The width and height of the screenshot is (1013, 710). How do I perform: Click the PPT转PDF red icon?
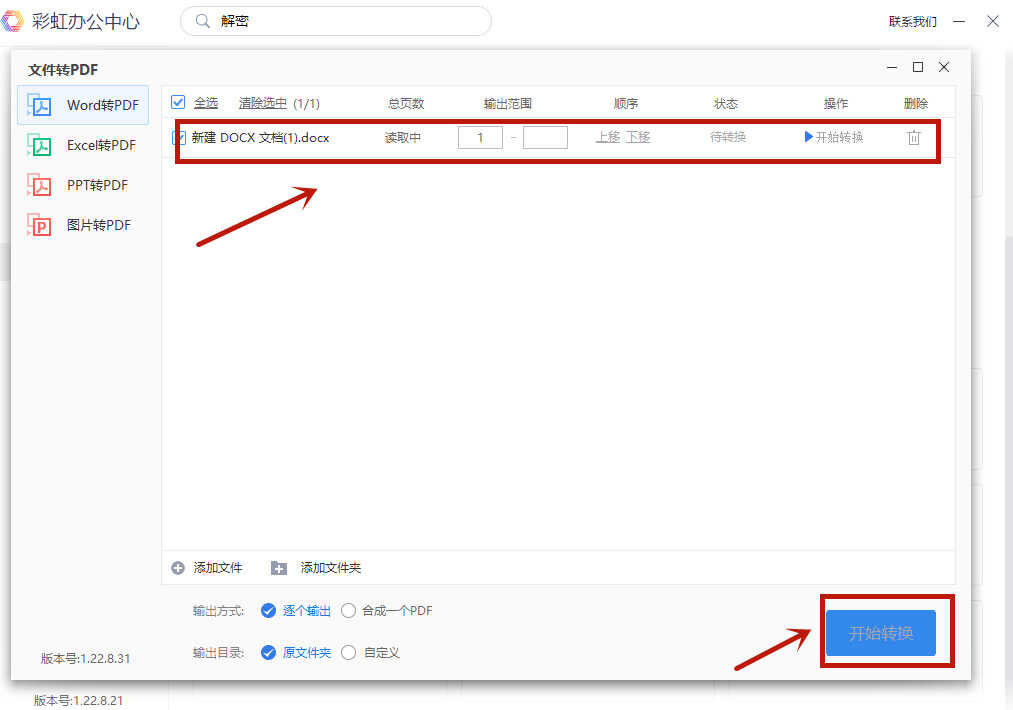[39, 185]
